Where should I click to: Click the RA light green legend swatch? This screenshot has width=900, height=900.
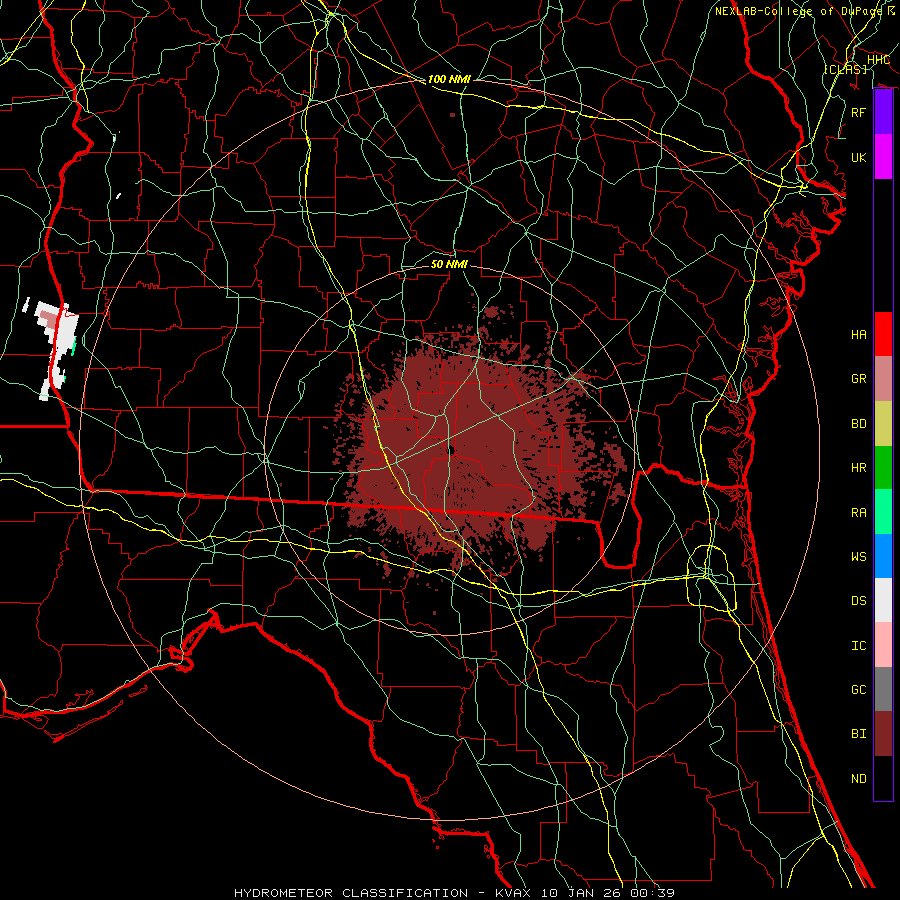(883, 512)
